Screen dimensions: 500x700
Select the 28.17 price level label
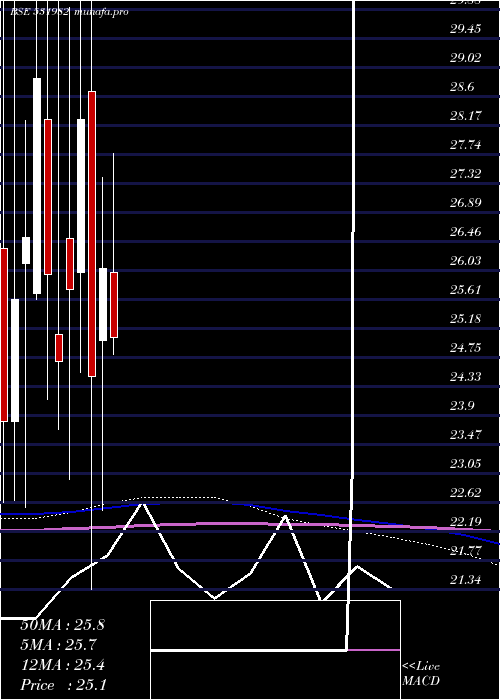coord(466,116)
